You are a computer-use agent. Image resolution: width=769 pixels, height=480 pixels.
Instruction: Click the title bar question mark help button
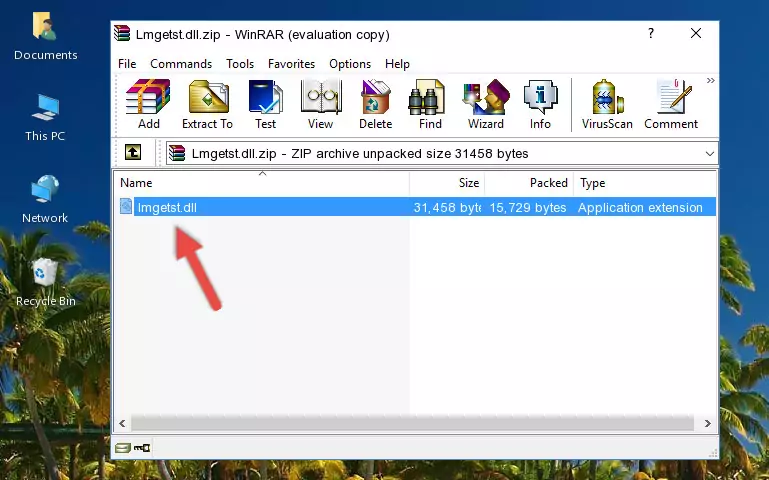click(651, 33)
